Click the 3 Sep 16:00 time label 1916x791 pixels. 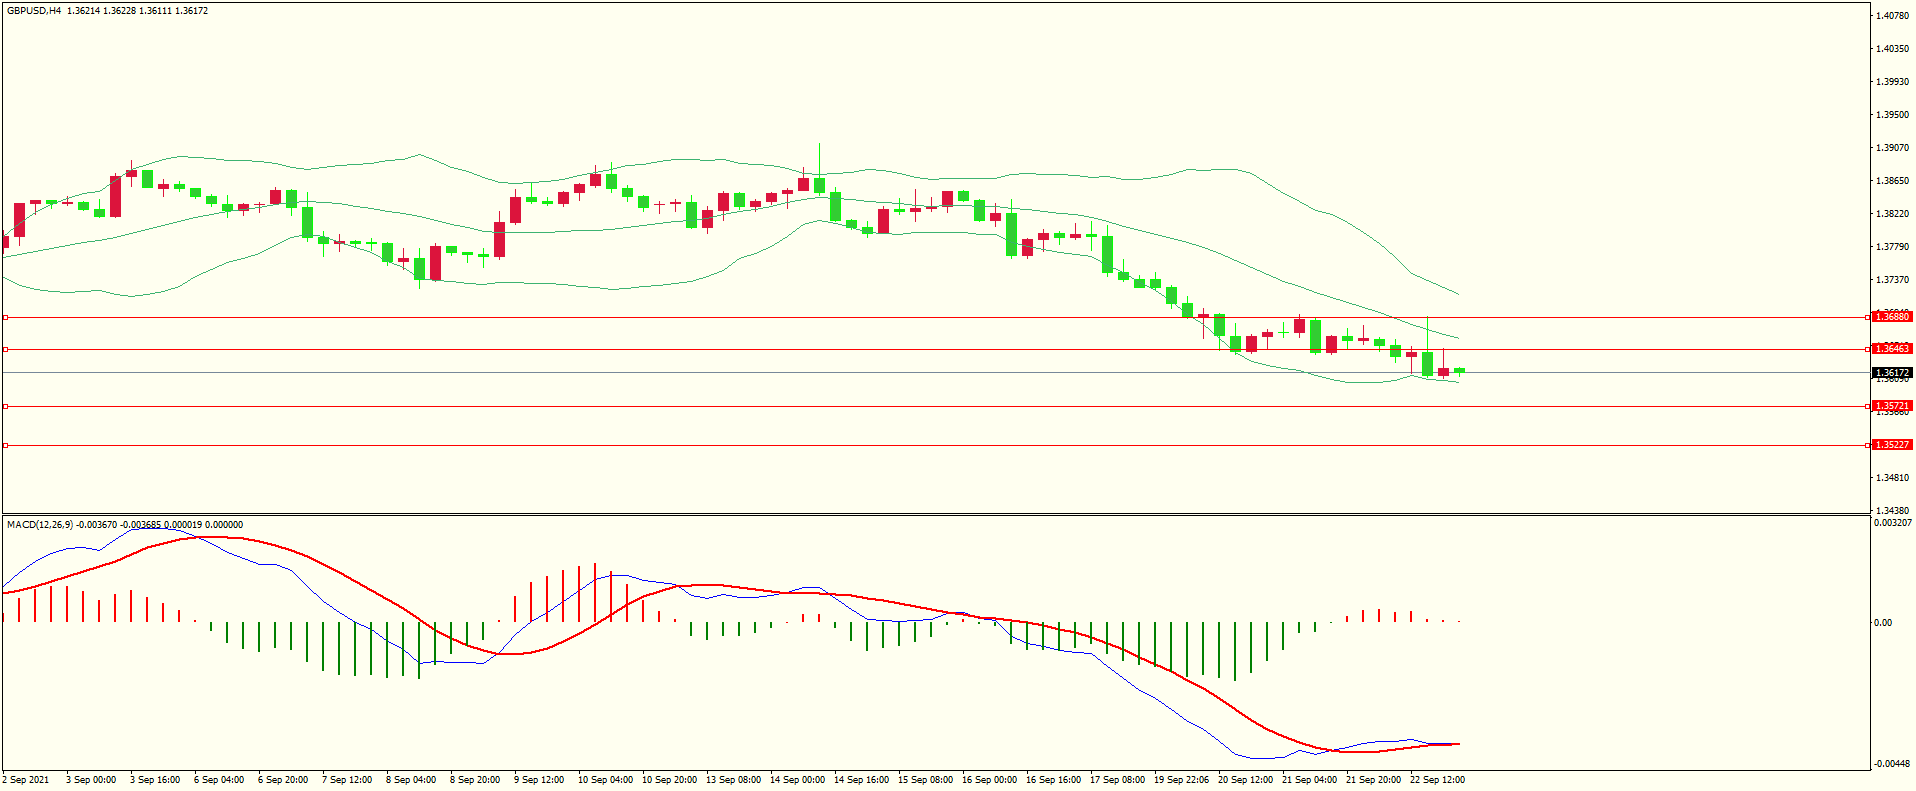(x=155, y=780)
